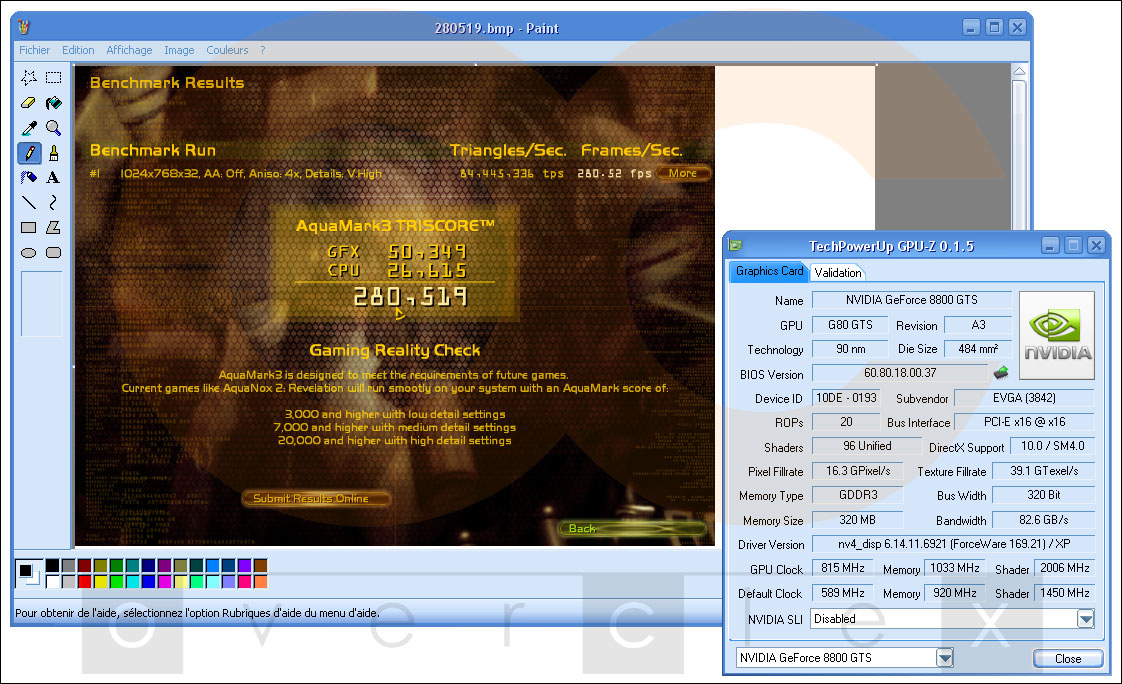Click the current foreground/background color indicator

click(x=29, y=572)
